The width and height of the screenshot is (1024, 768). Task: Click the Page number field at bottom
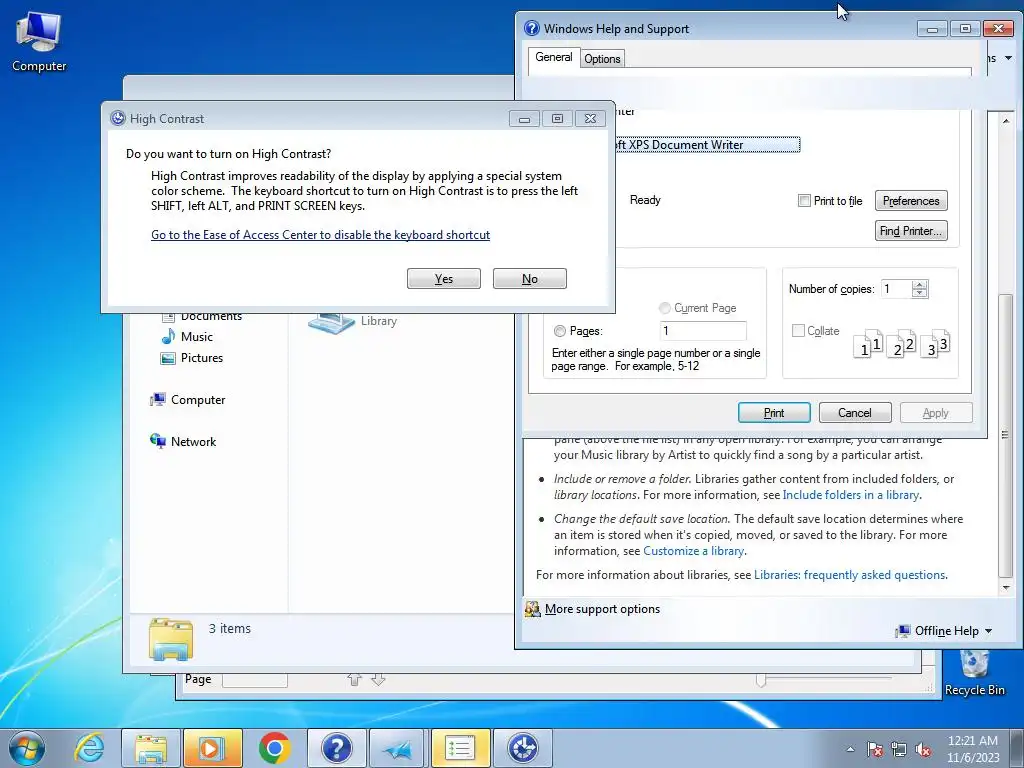(x=255, y=680)
